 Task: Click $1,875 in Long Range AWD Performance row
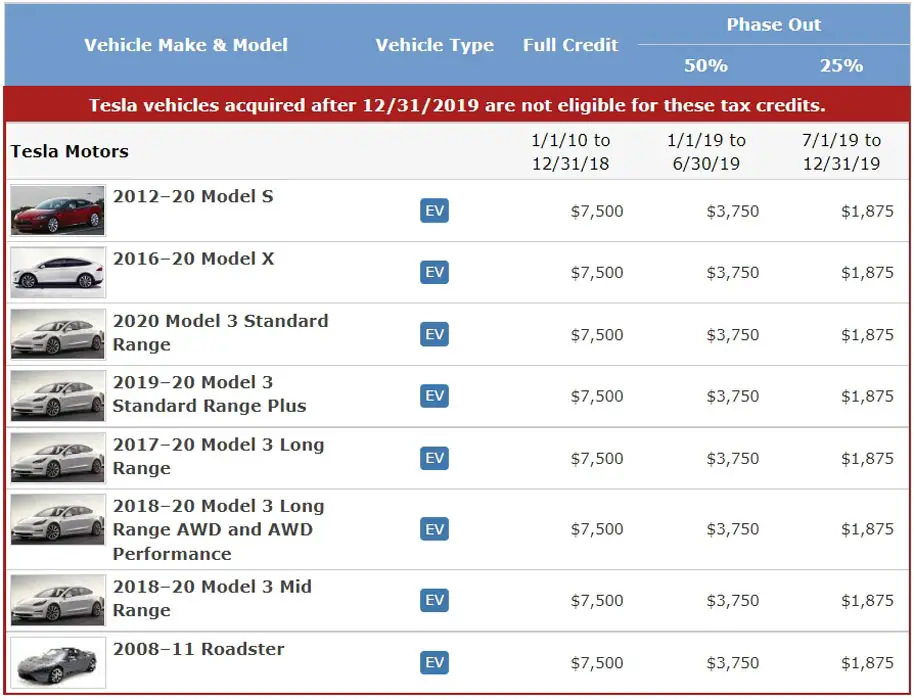[867, 529]
